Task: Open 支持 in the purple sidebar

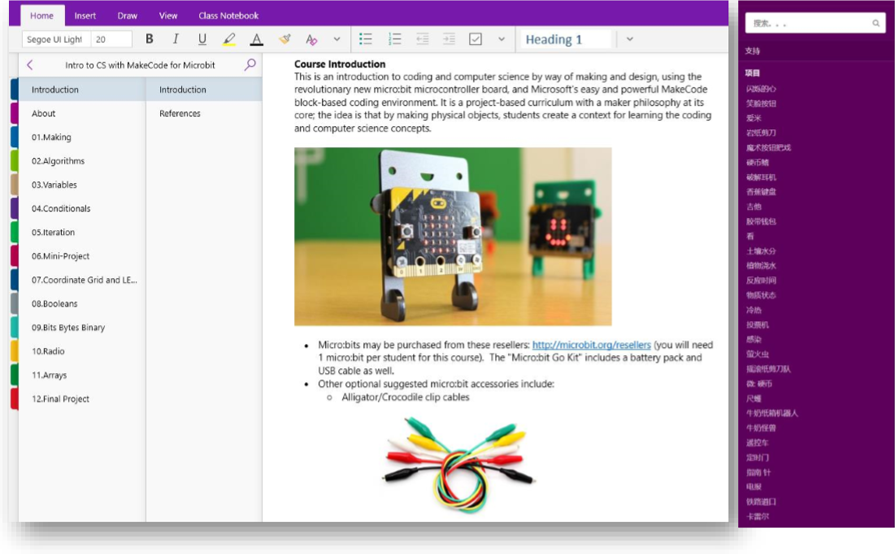Action: tap(752, 51)
